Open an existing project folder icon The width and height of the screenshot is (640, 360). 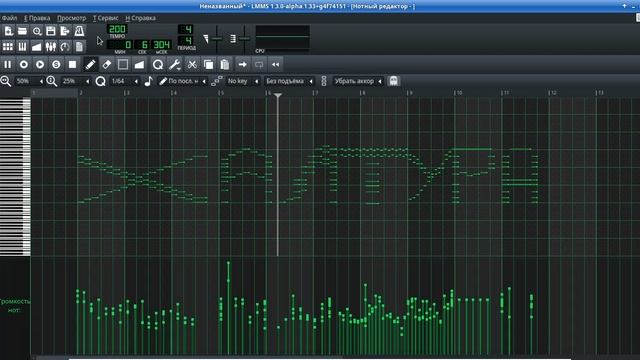(22, 31)
